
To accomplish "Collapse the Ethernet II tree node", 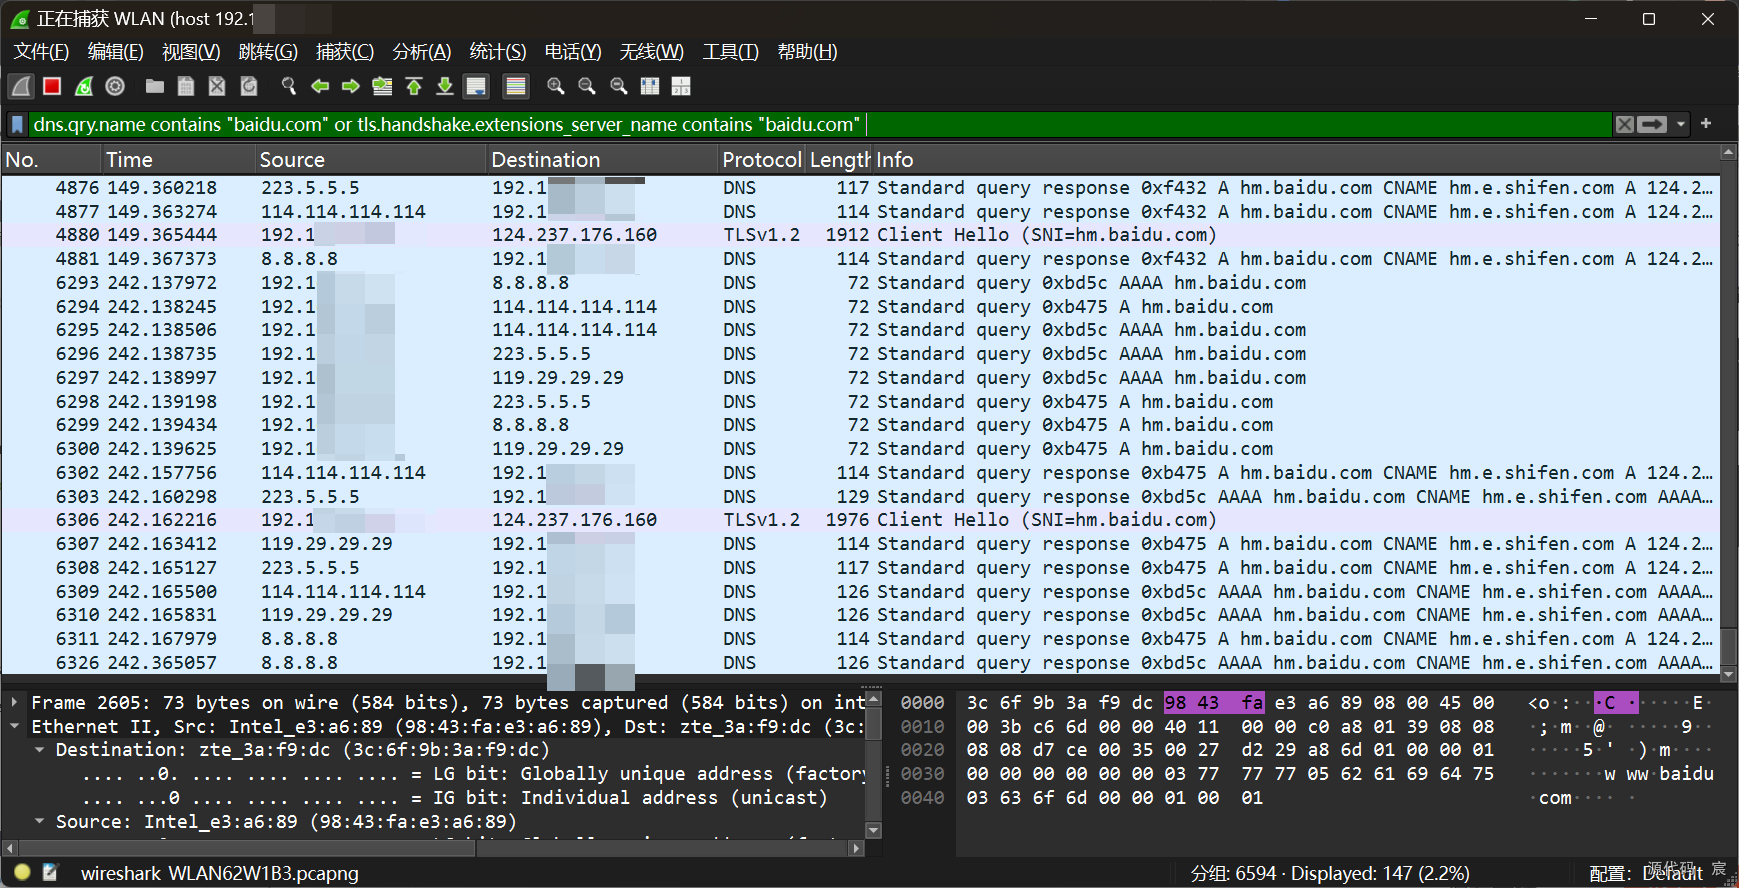I will coord(14,727).
